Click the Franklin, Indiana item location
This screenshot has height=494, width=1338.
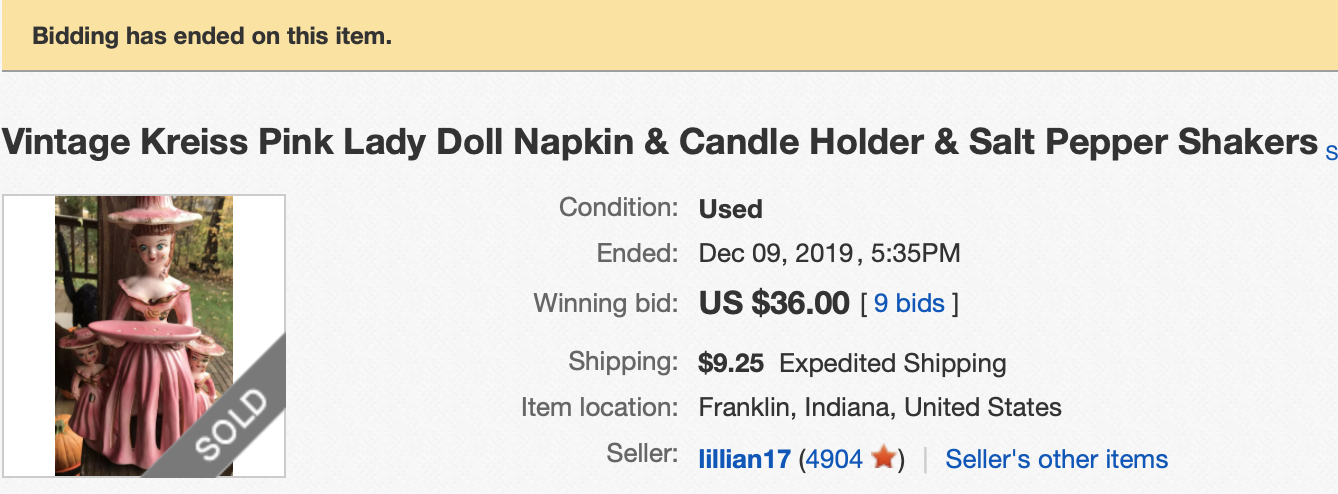(879, 408)
